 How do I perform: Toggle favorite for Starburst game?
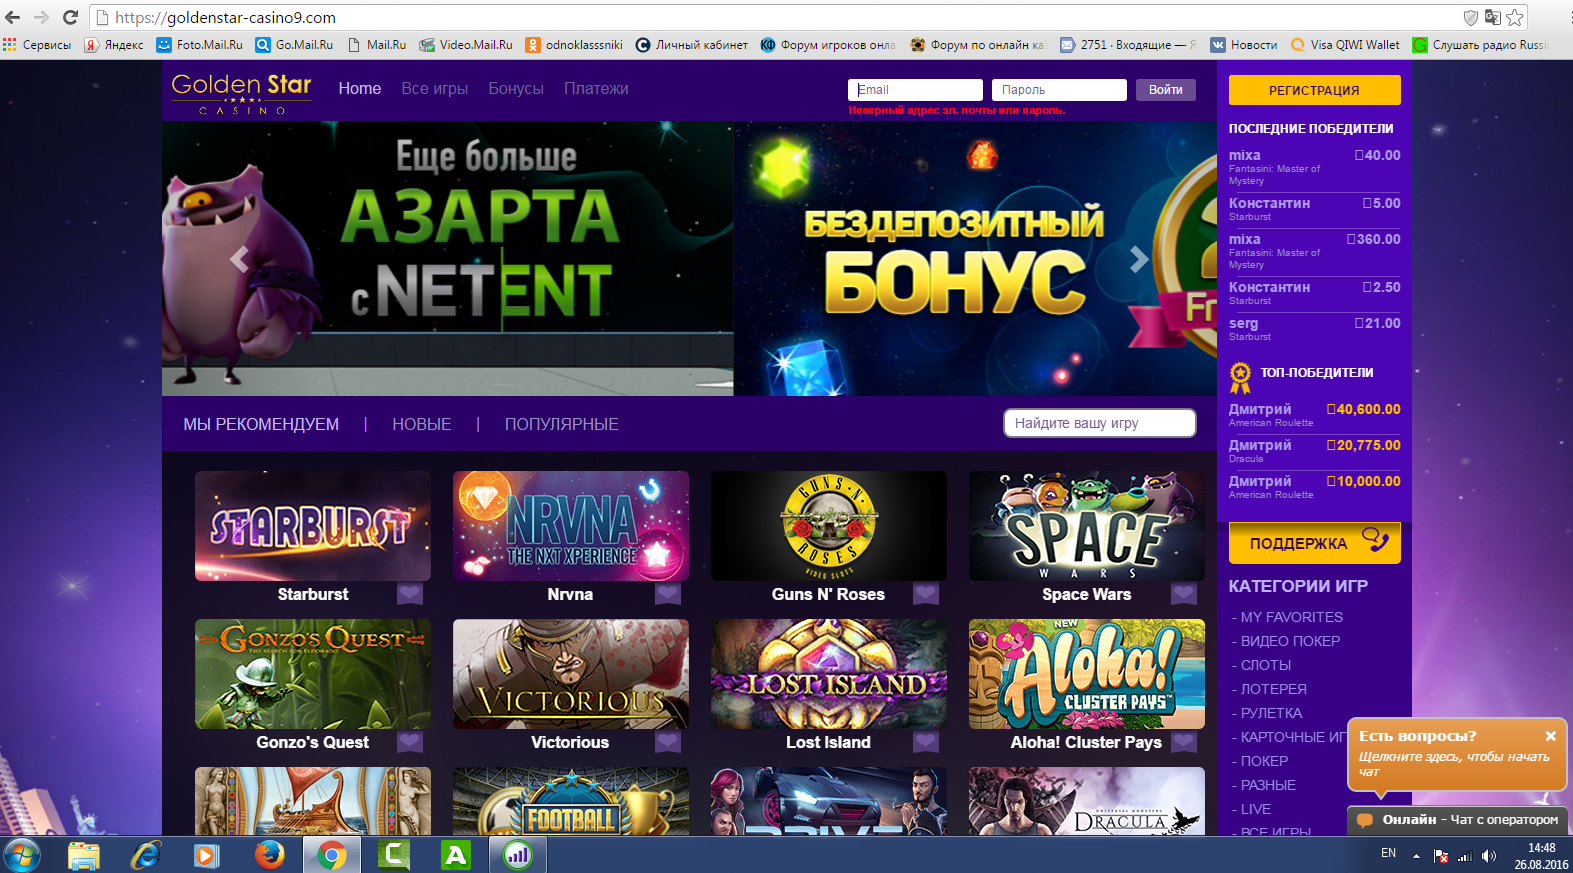tap(410, 594)
